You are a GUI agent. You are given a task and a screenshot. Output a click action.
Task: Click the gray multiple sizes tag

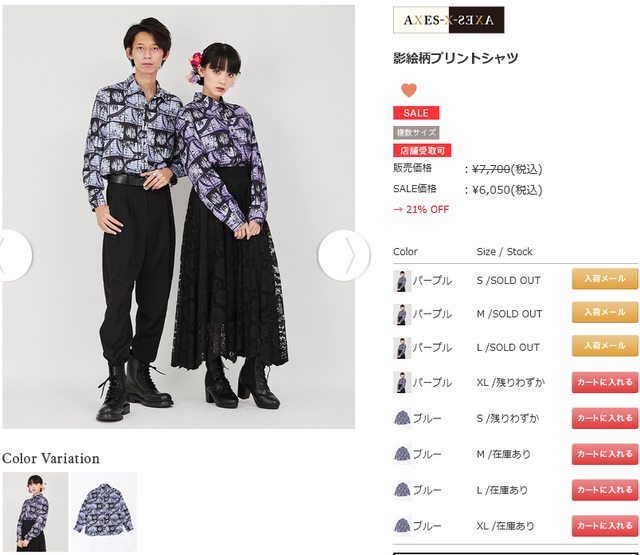tap(416, 132)
